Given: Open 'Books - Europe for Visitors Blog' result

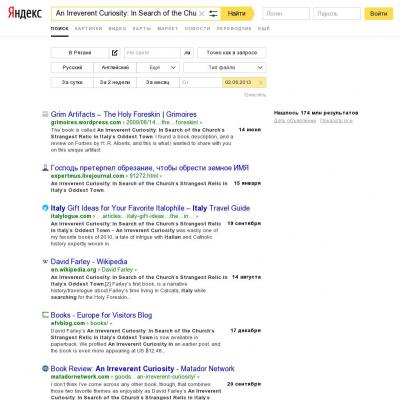Looking at the screenshot, I should [101, 315].
